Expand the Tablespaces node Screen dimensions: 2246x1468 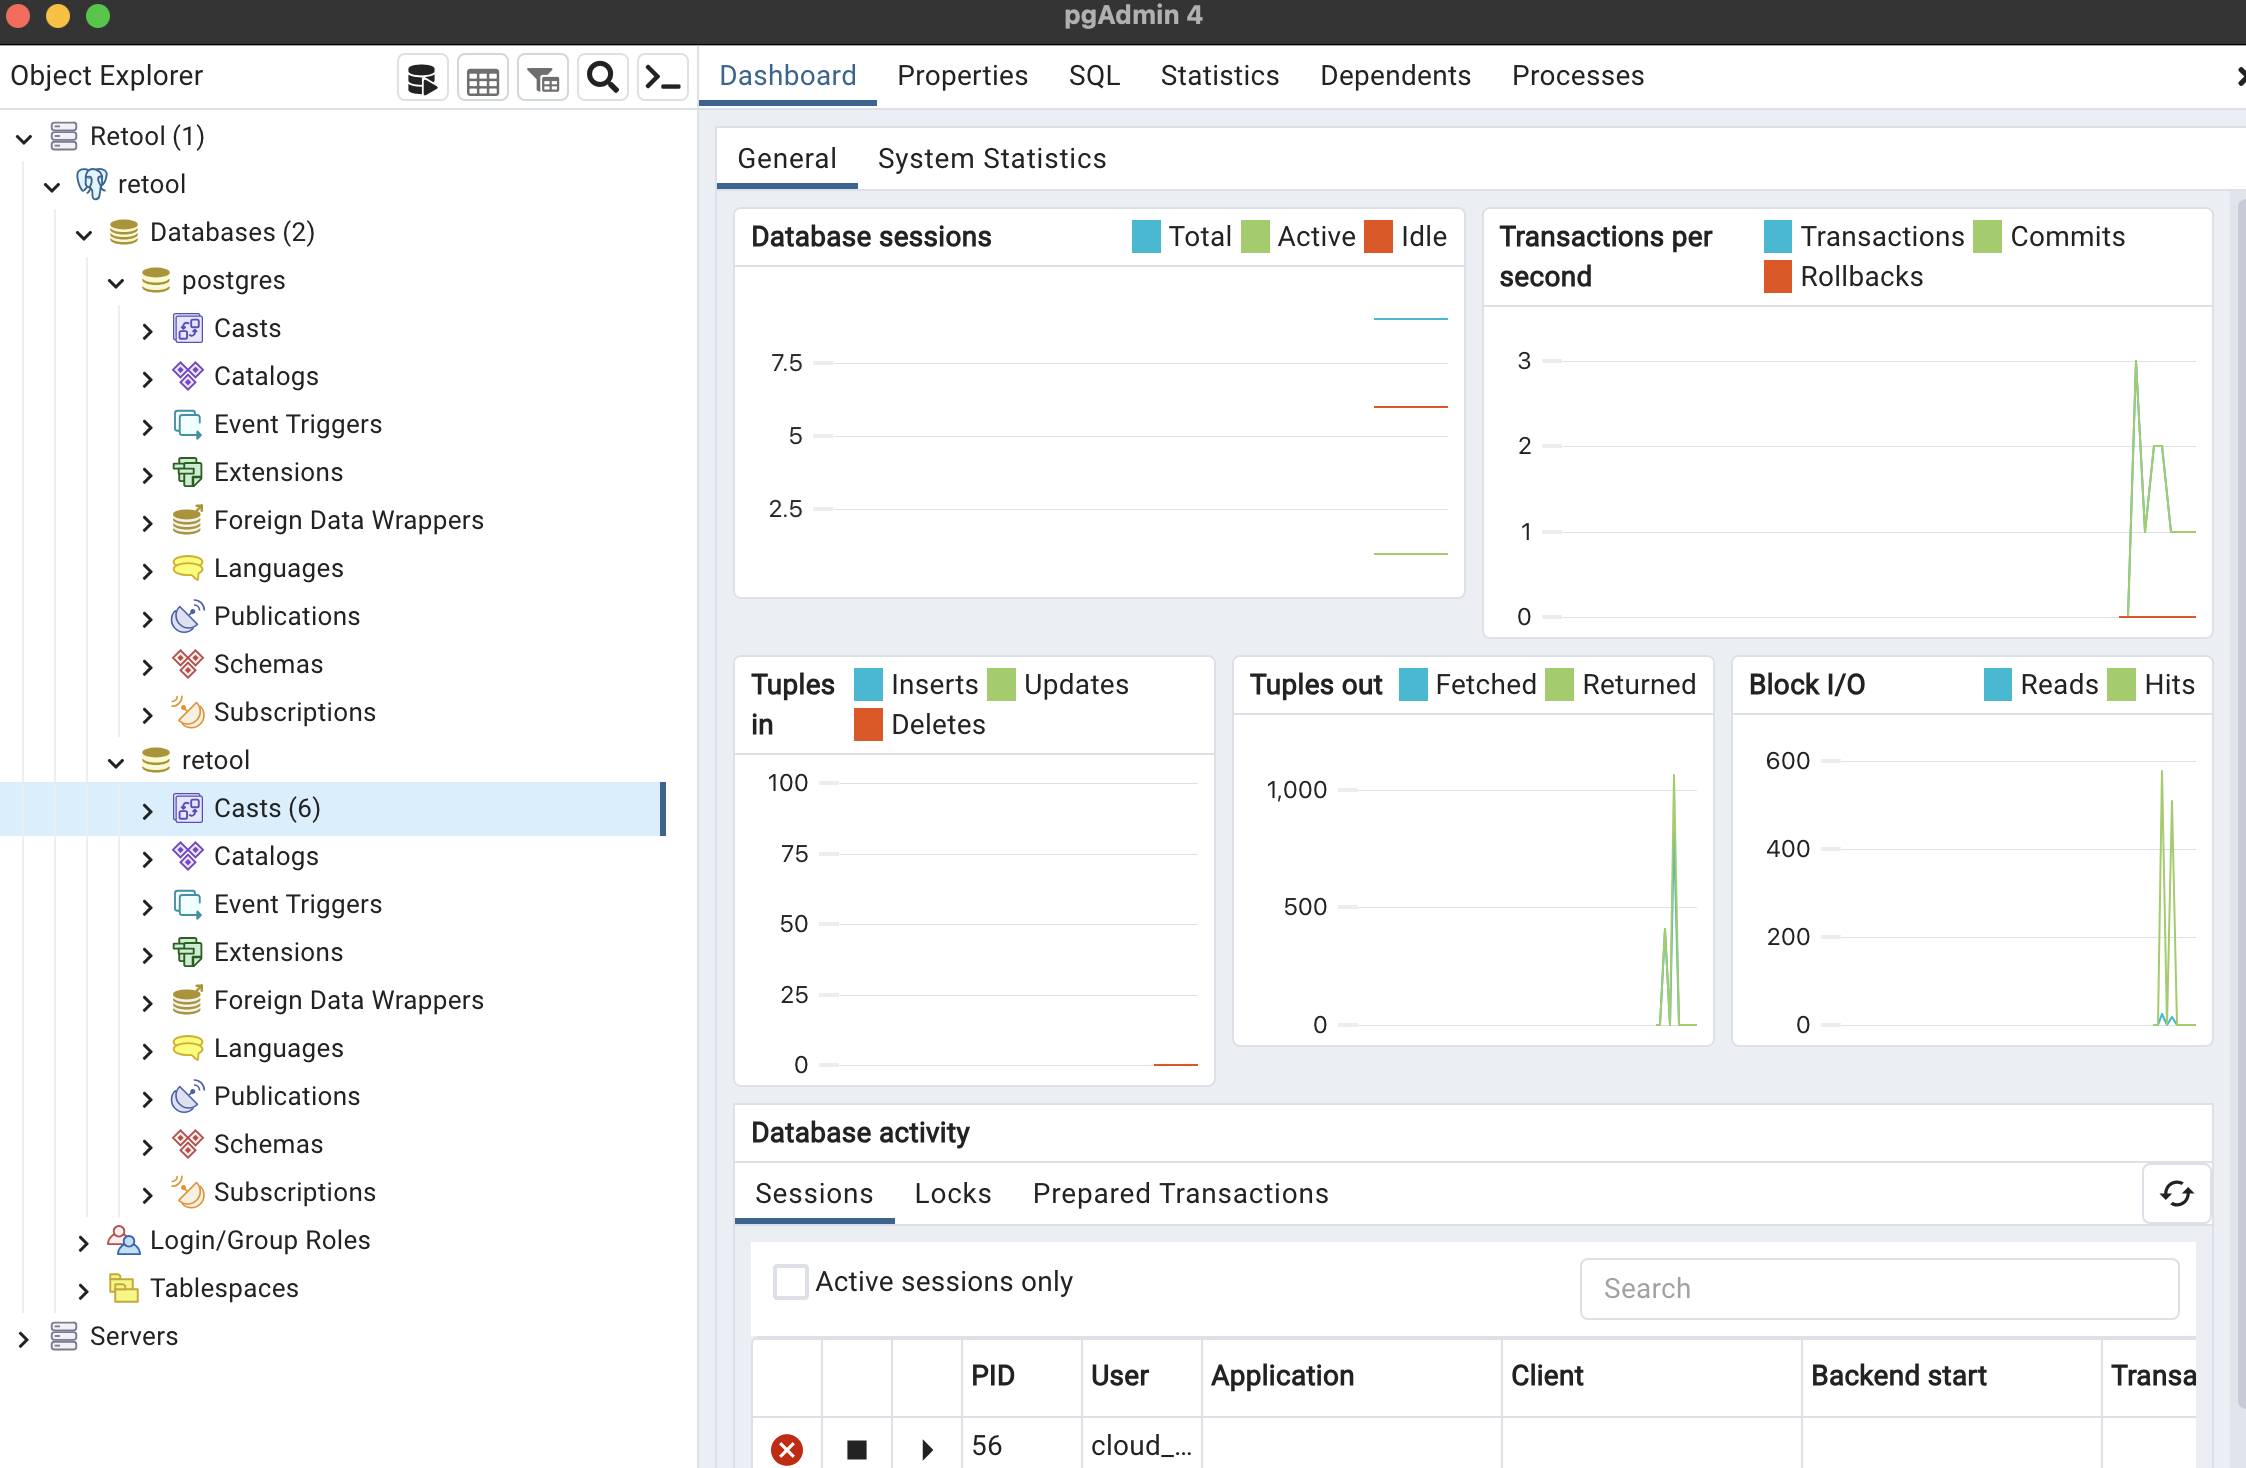pos(83,1290)
